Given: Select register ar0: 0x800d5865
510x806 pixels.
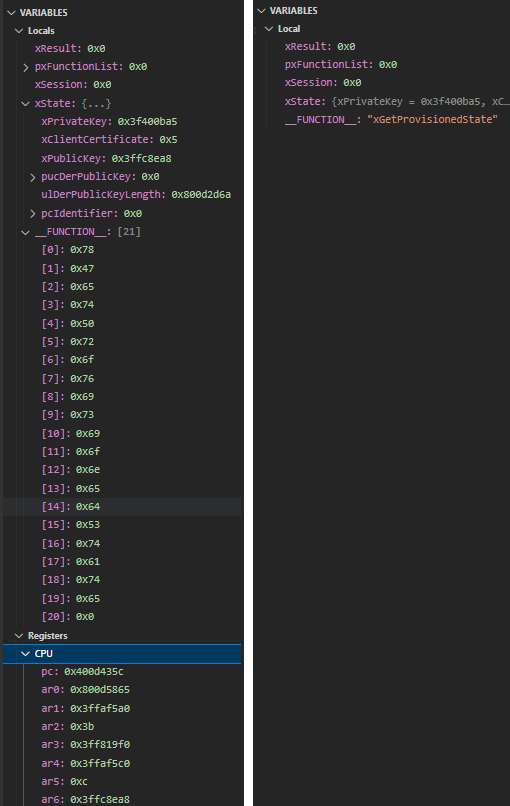Looking at the screenshot, I should 85,690.
